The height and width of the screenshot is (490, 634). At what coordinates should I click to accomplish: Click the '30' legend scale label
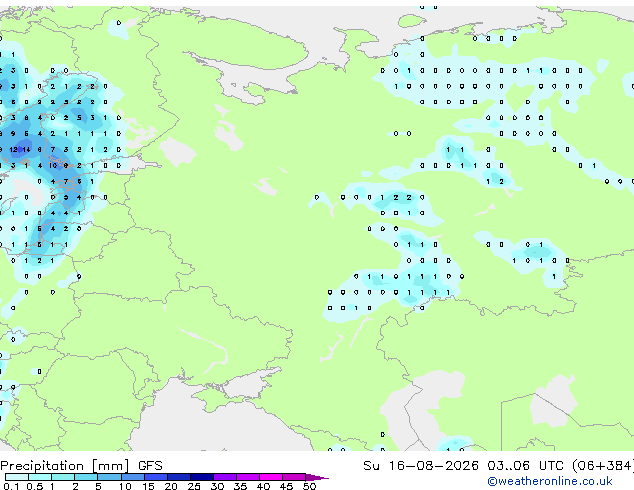click(217, 486)
